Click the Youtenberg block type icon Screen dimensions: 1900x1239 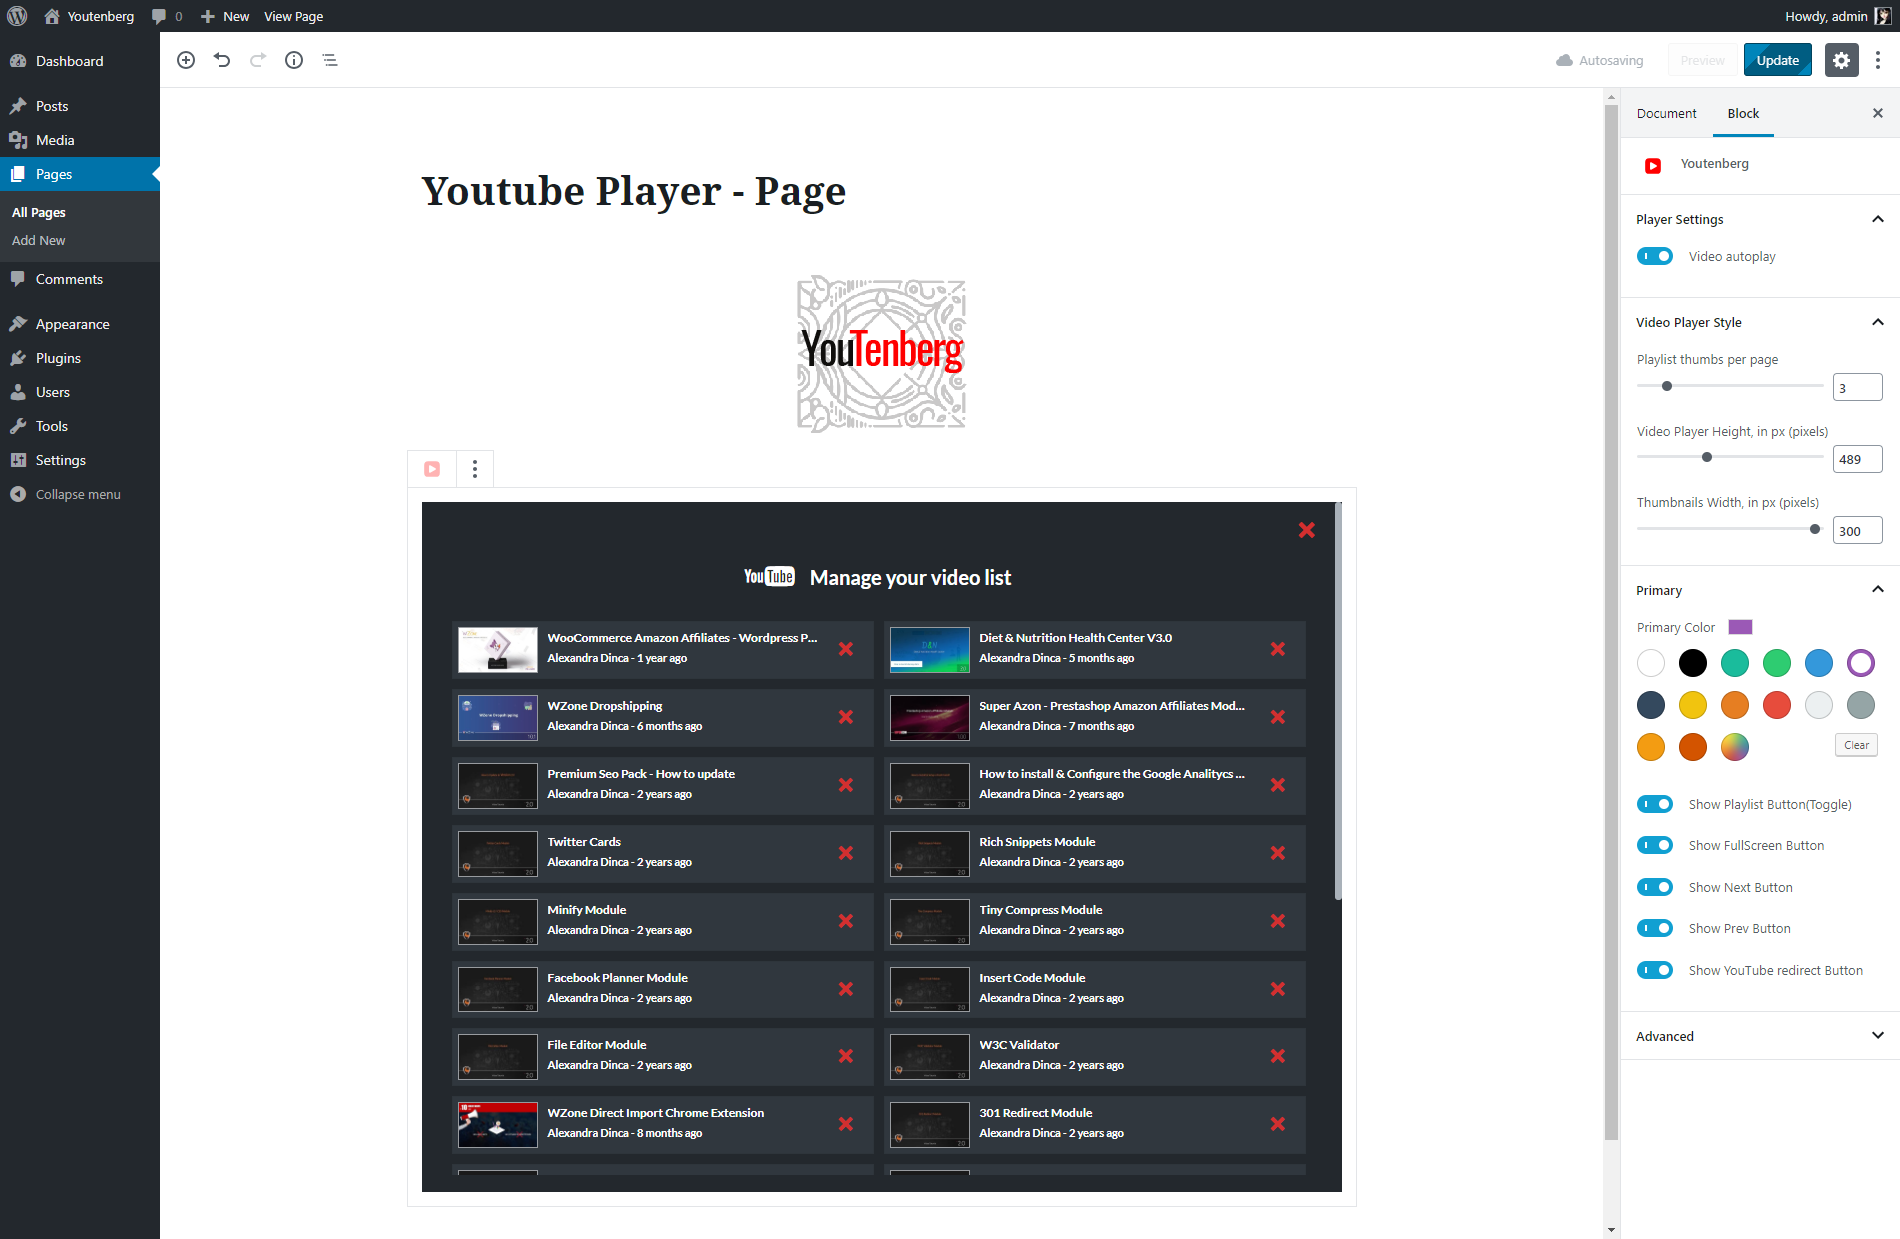coord(432,469)
